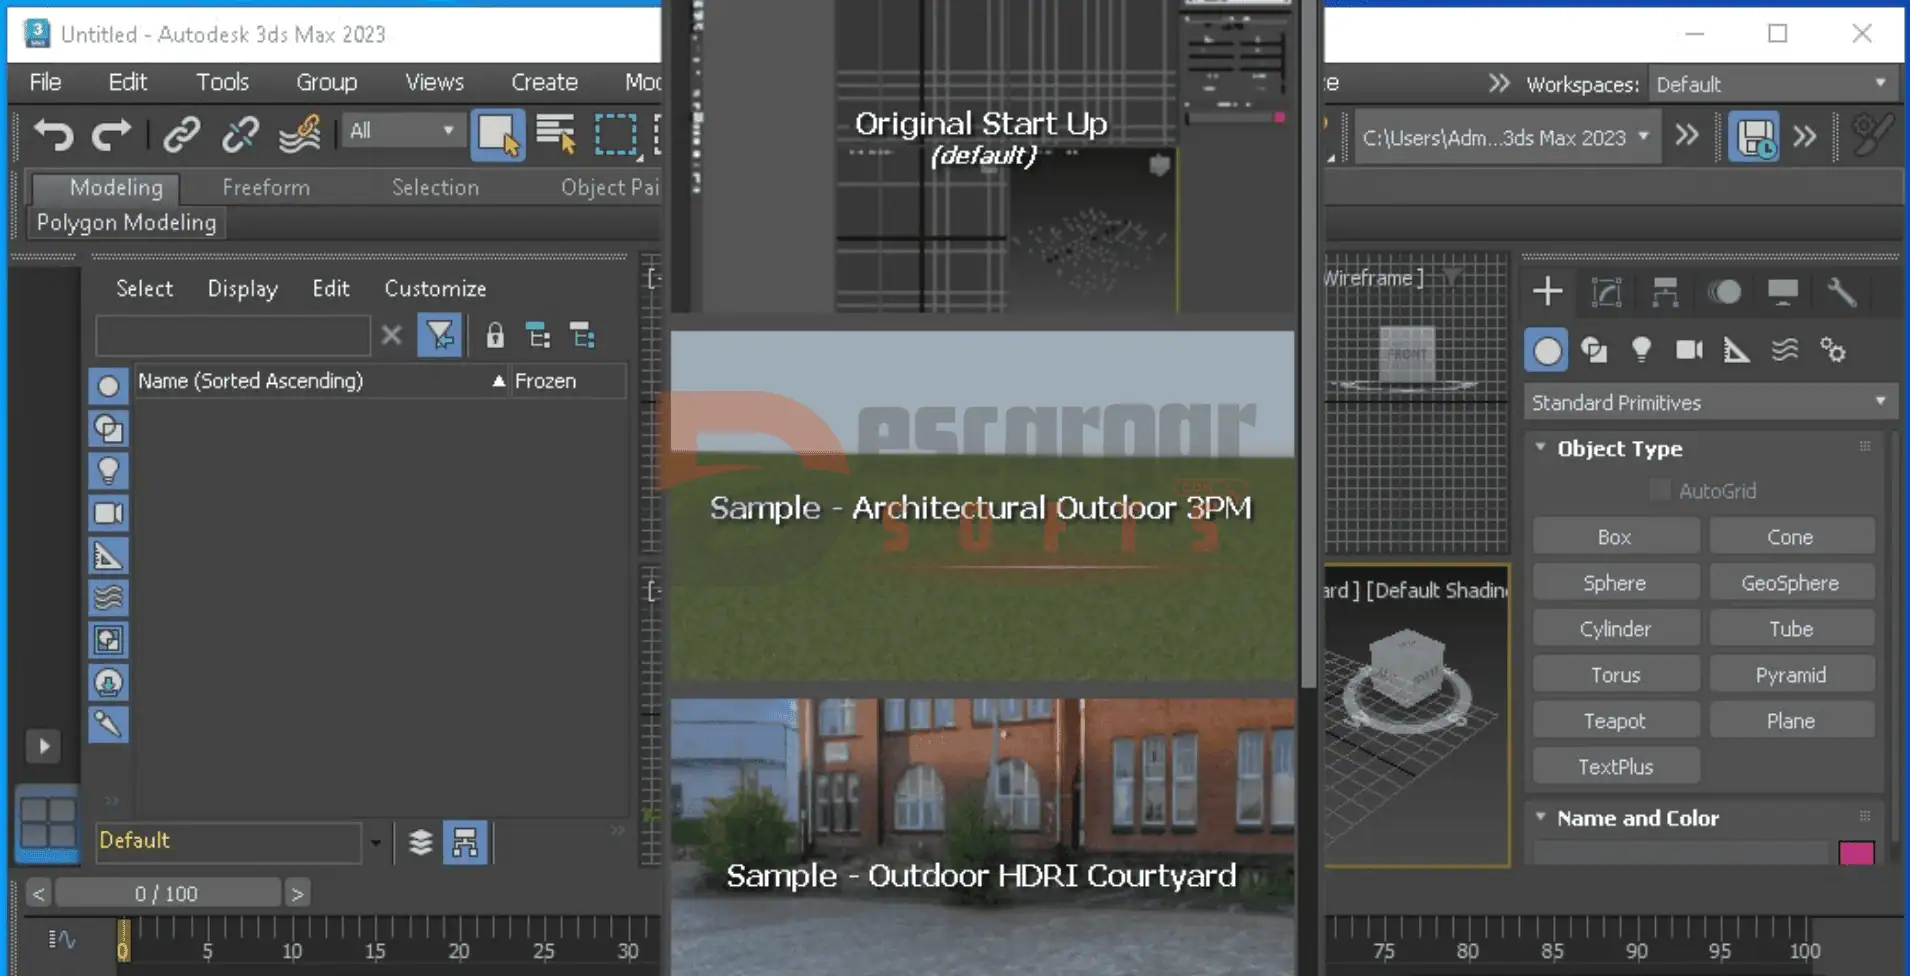Click the pink object color swatch

click(x=1856, y=853)
